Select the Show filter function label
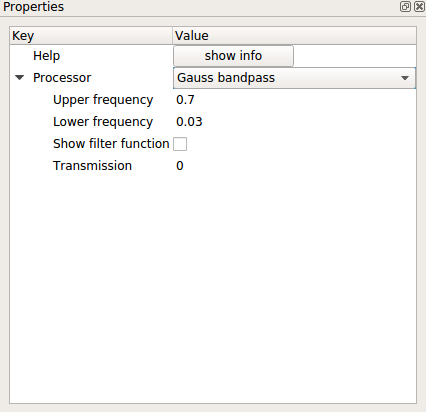426x412 pixels. [x=111, y=144]
